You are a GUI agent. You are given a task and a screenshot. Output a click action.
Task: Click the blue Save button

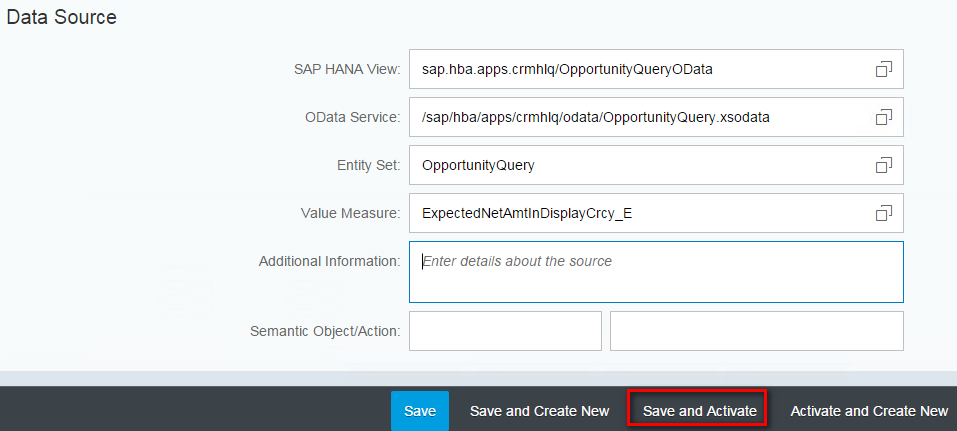click(x=420, y=411)
